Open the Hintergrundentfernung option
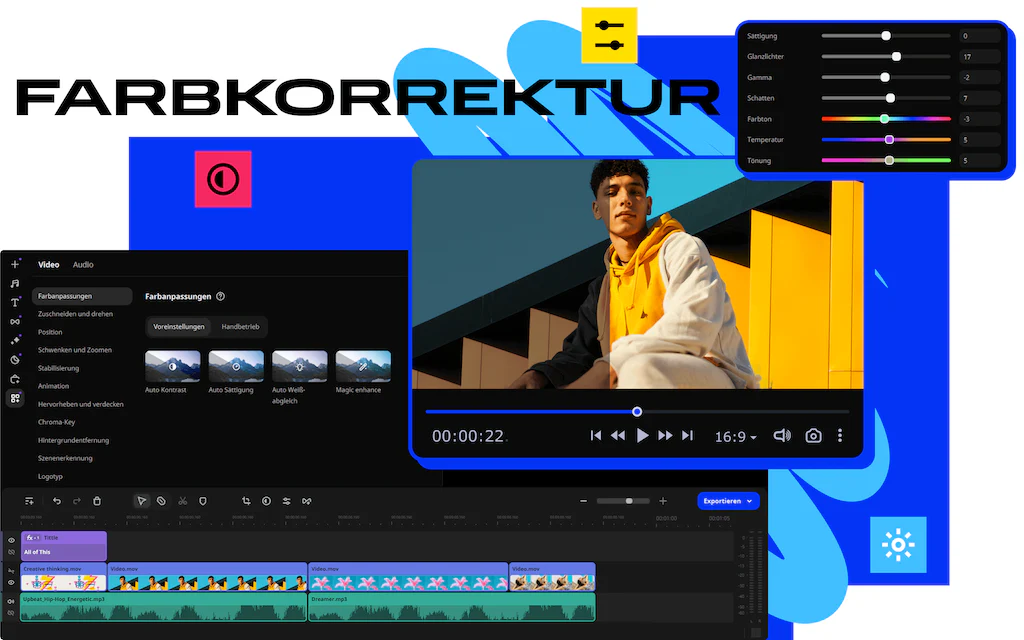 [x=73, y=440]
